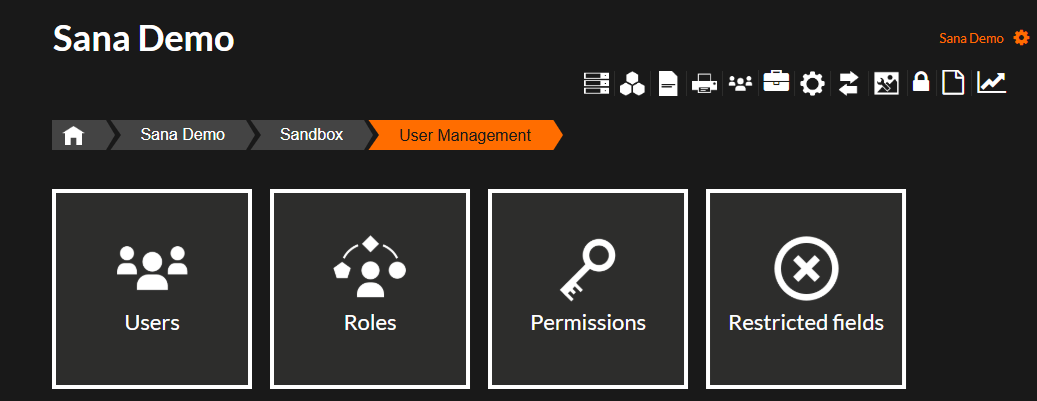The height and width of the screenshot is (401, 1037).
Task: Open the printer toolbar icon
Action: click(x=704, y=84)
